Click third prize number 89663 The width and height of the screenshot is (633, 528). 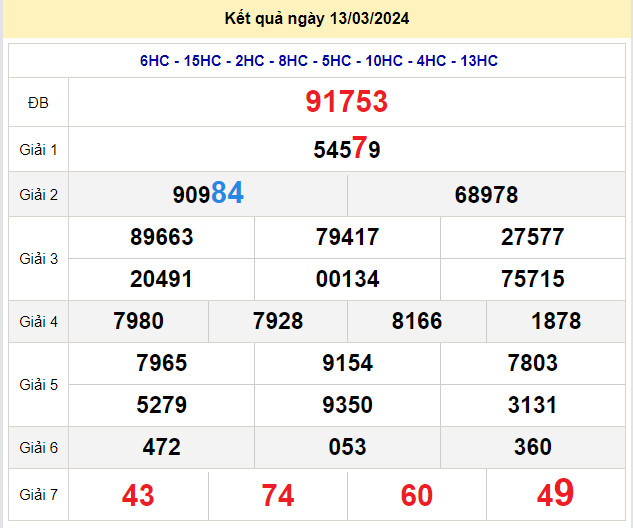tap(161, 237)
